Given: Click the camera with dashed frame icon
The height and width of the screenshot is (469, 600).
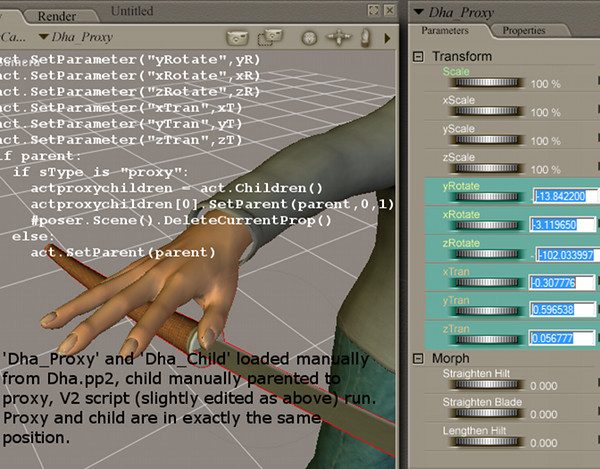Looking at the screenshot, I should tap(270, 37).
